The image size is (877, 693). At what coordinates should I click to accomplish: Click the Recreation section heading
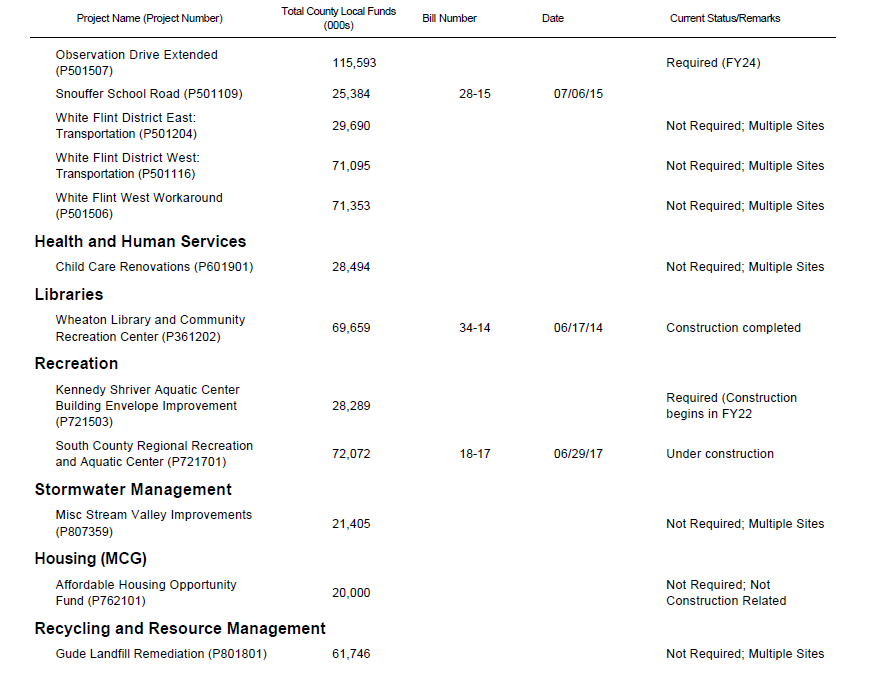(76, 363)
